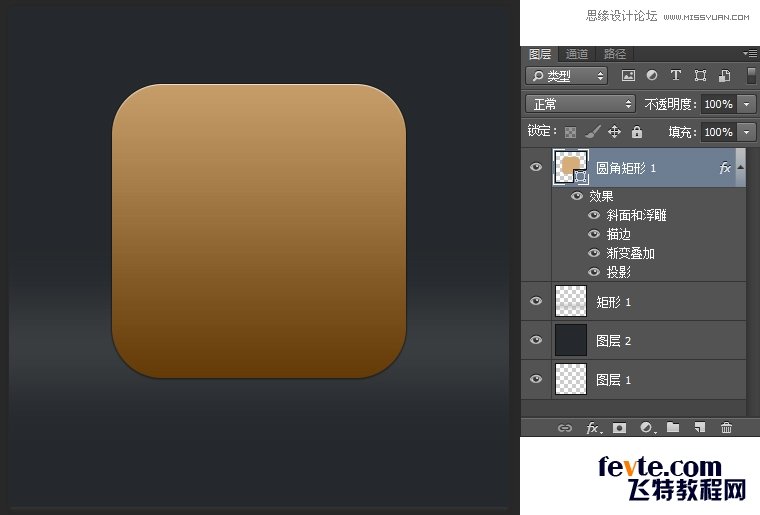The width and height of the screenshot is (760, 515).
Task: Click the 图层 2 layer name
Action: [614, 341]
